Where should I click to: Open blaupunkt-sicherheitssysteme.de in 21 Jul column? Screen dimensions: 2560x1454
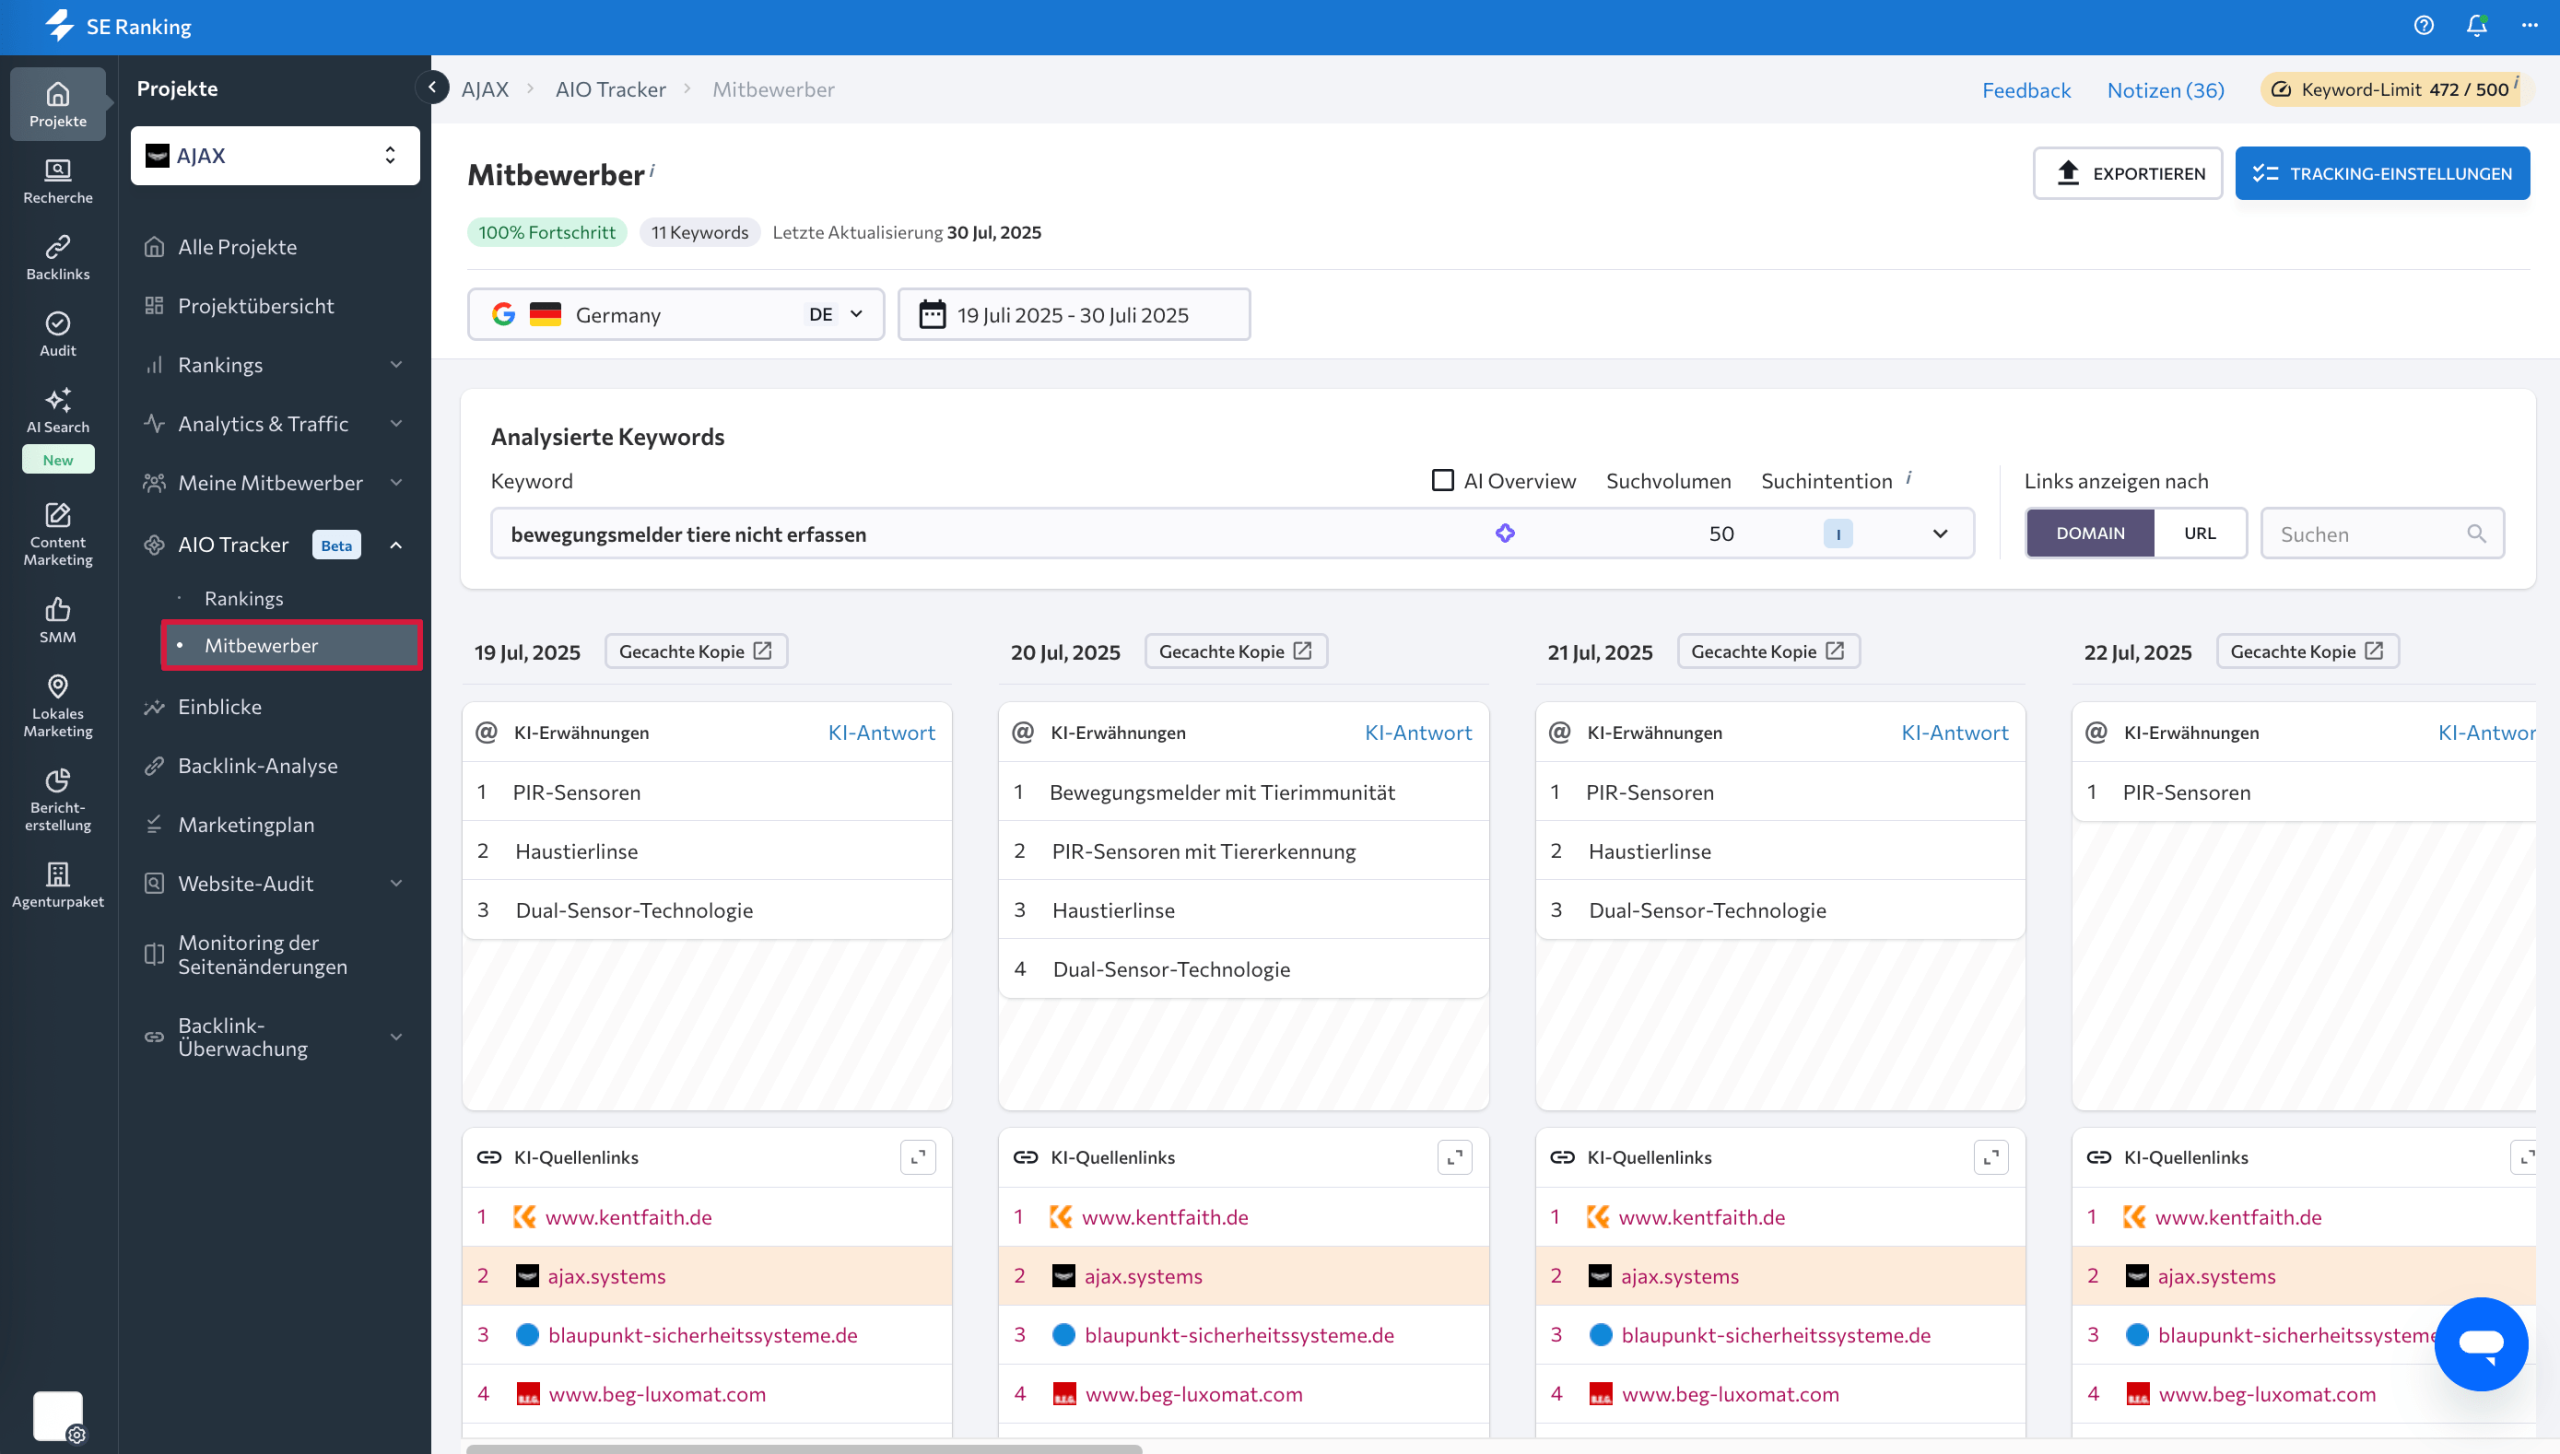[1776, 1335]
